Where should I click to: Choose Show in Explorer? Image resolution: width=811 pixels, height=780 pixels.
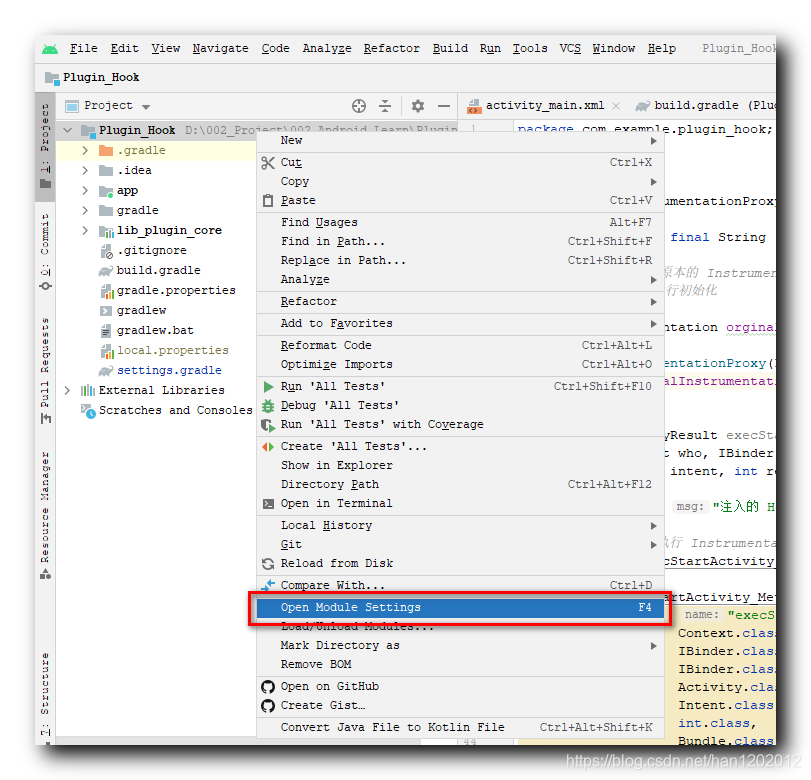pyautogui.click(x=460, y=466)
